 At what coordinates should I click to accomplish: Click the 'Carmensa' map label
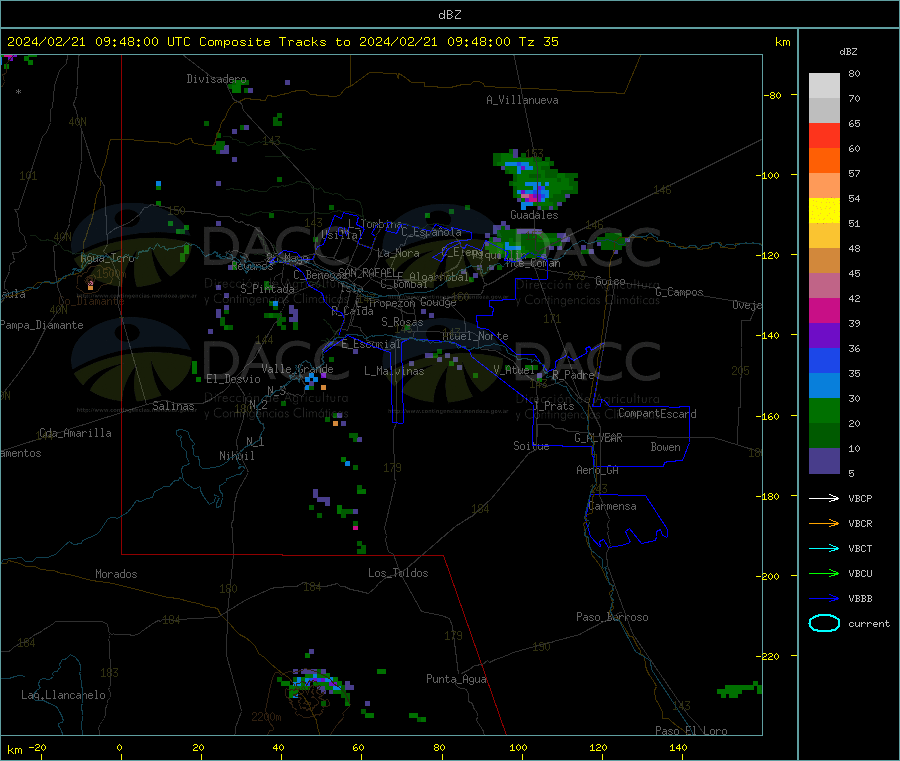click(612, 506)
